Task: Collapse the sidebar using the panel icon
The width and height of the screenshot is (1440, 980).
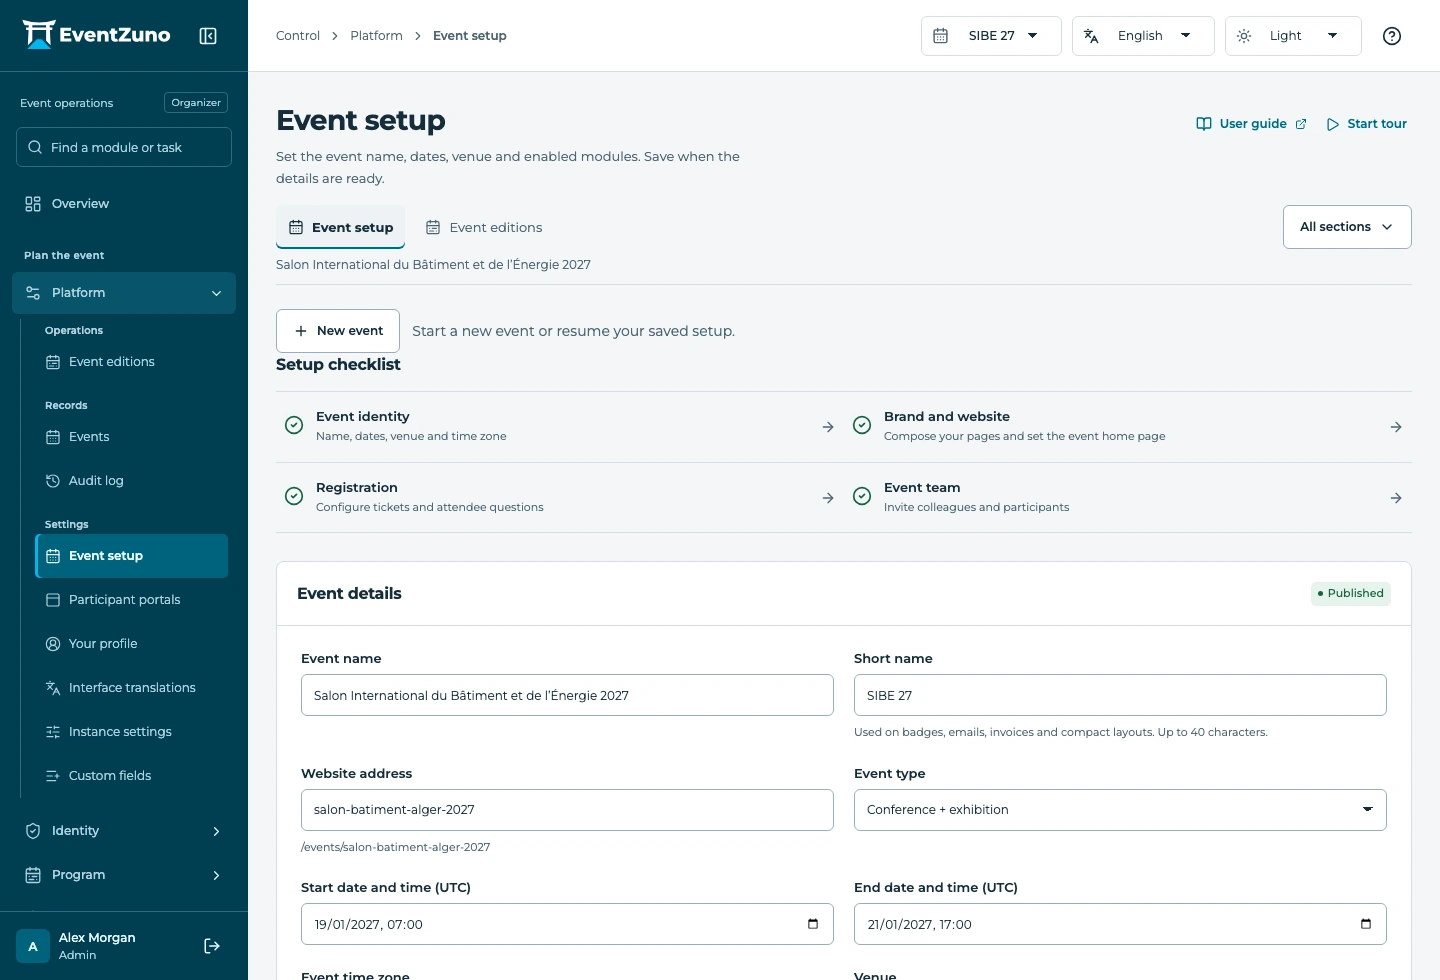Action: pyautogui.click(x=208, y=36)
